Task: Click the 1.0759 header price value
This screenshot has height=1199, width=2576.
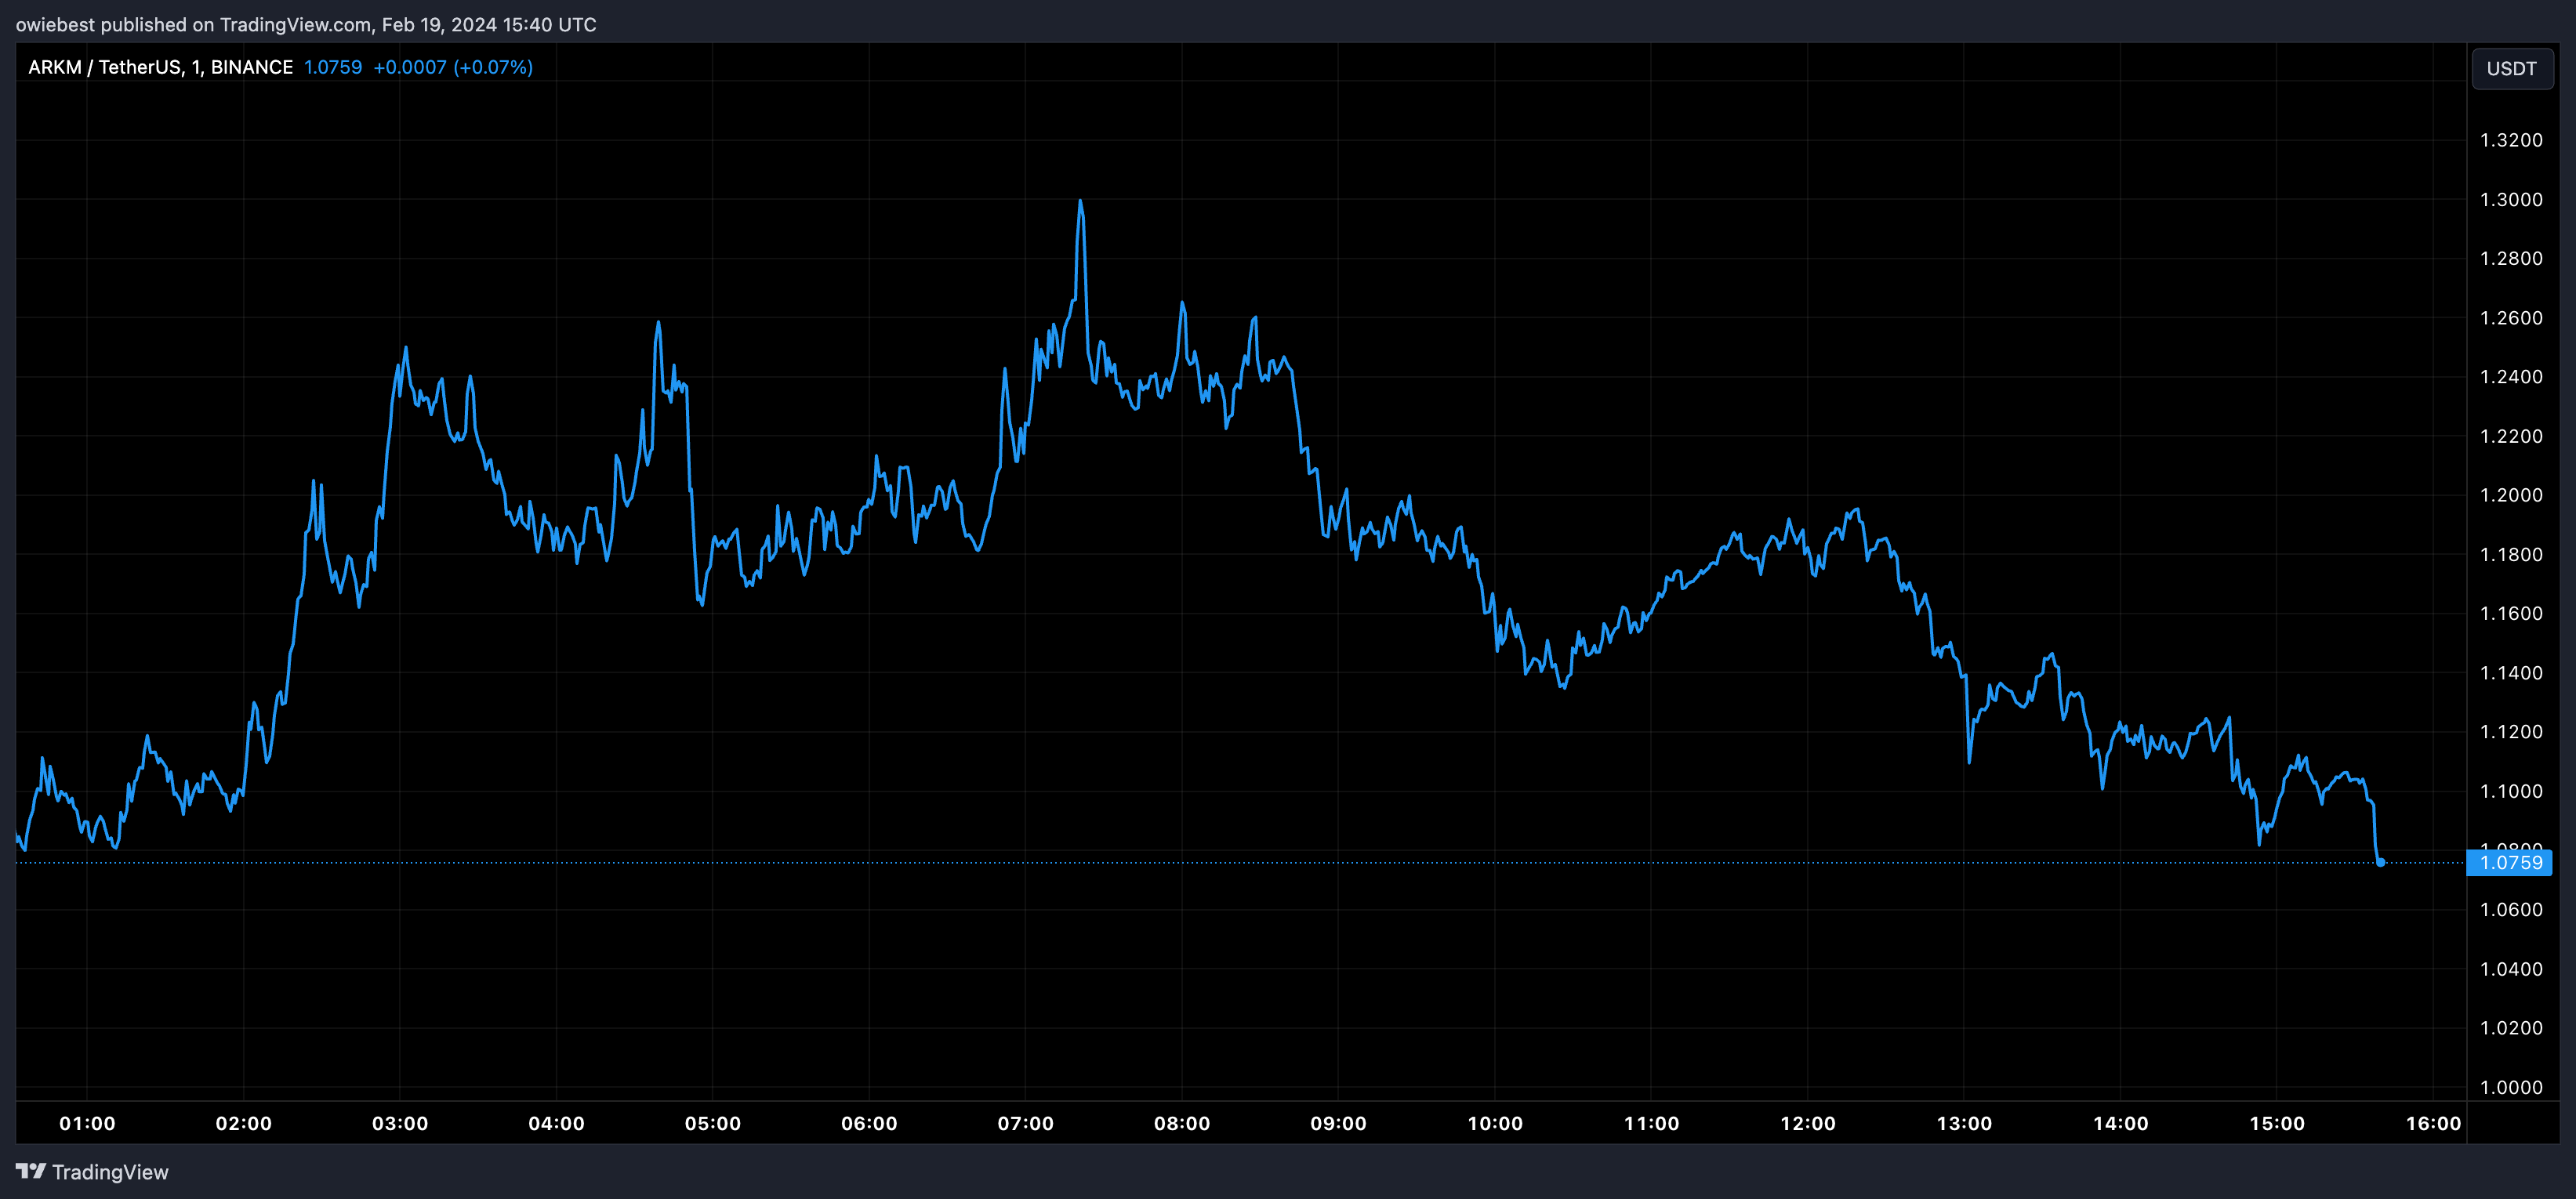Action: 333,67
